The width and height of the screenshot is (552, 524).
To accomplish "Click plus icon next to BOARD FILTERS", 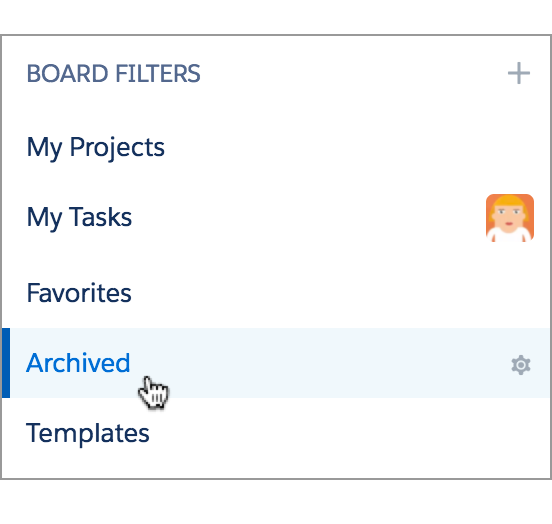I will coord(519,73).
